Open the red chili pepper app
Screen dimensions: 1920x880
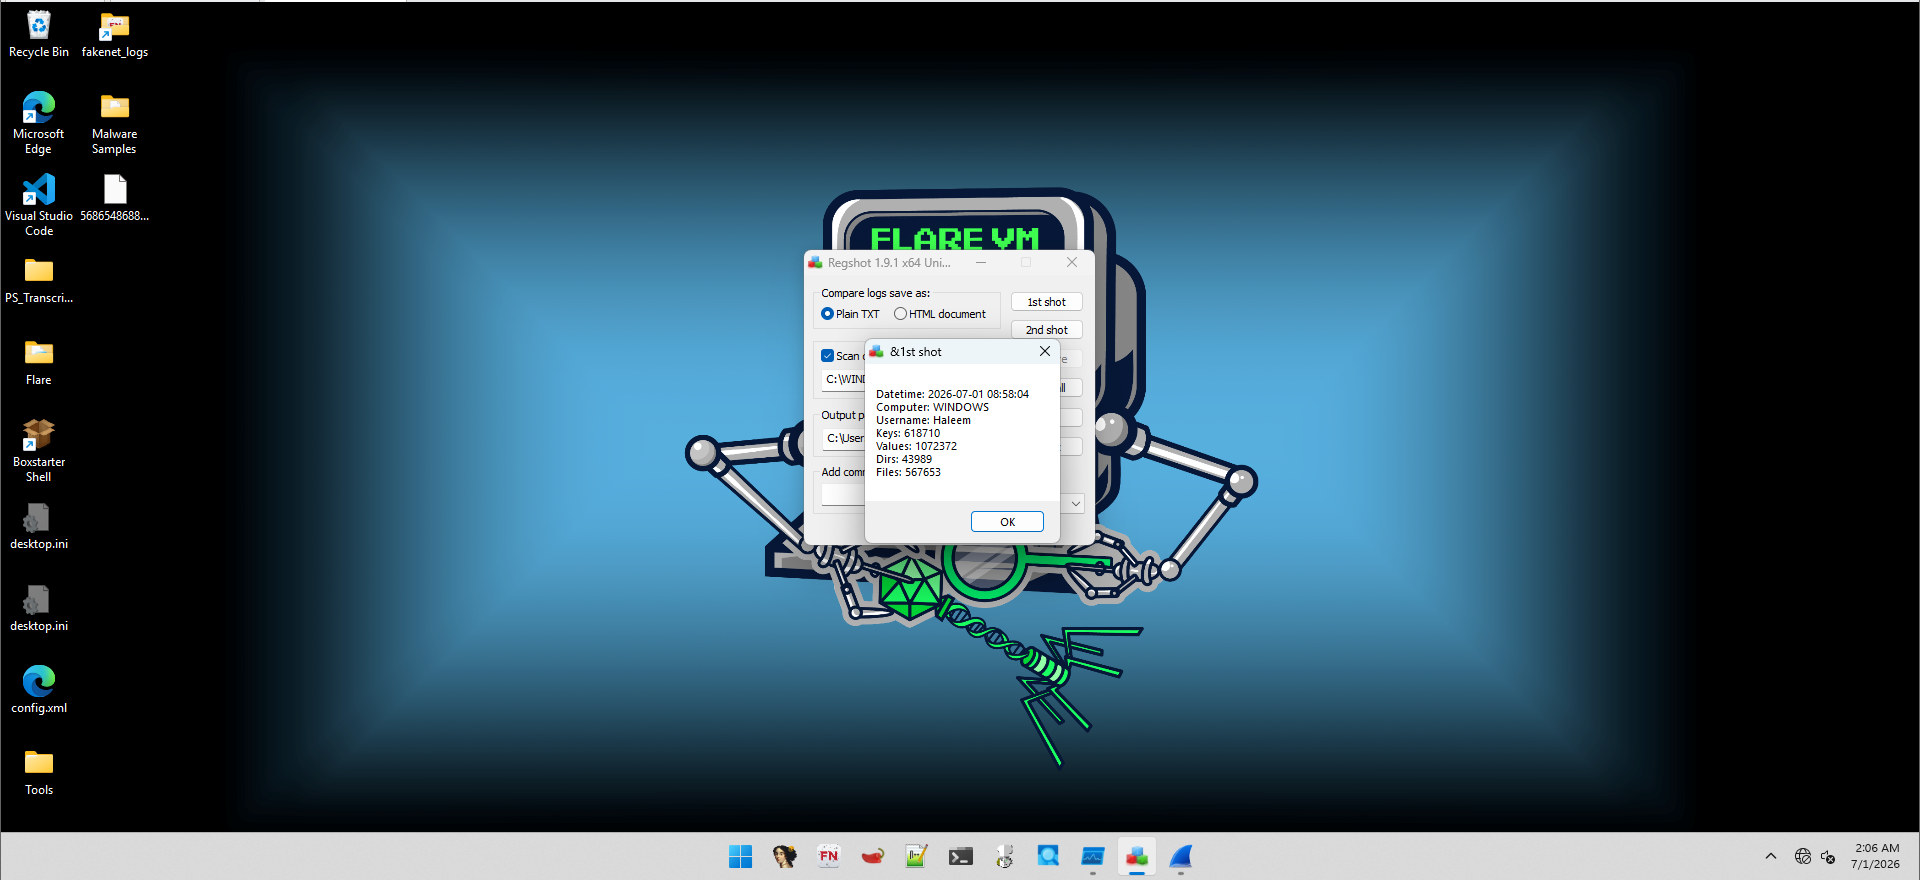(873, 857)
